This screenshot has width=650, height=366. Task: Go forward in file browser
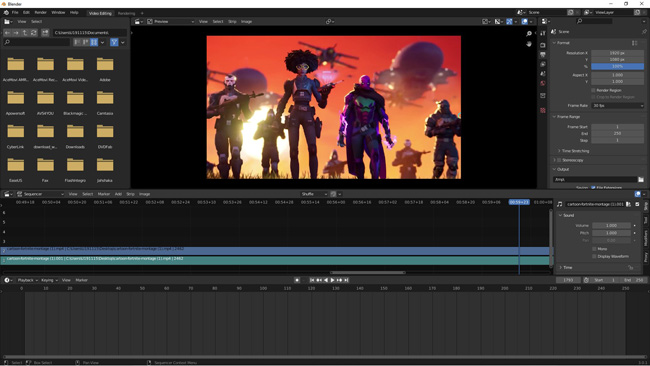[x=16, y=32]
